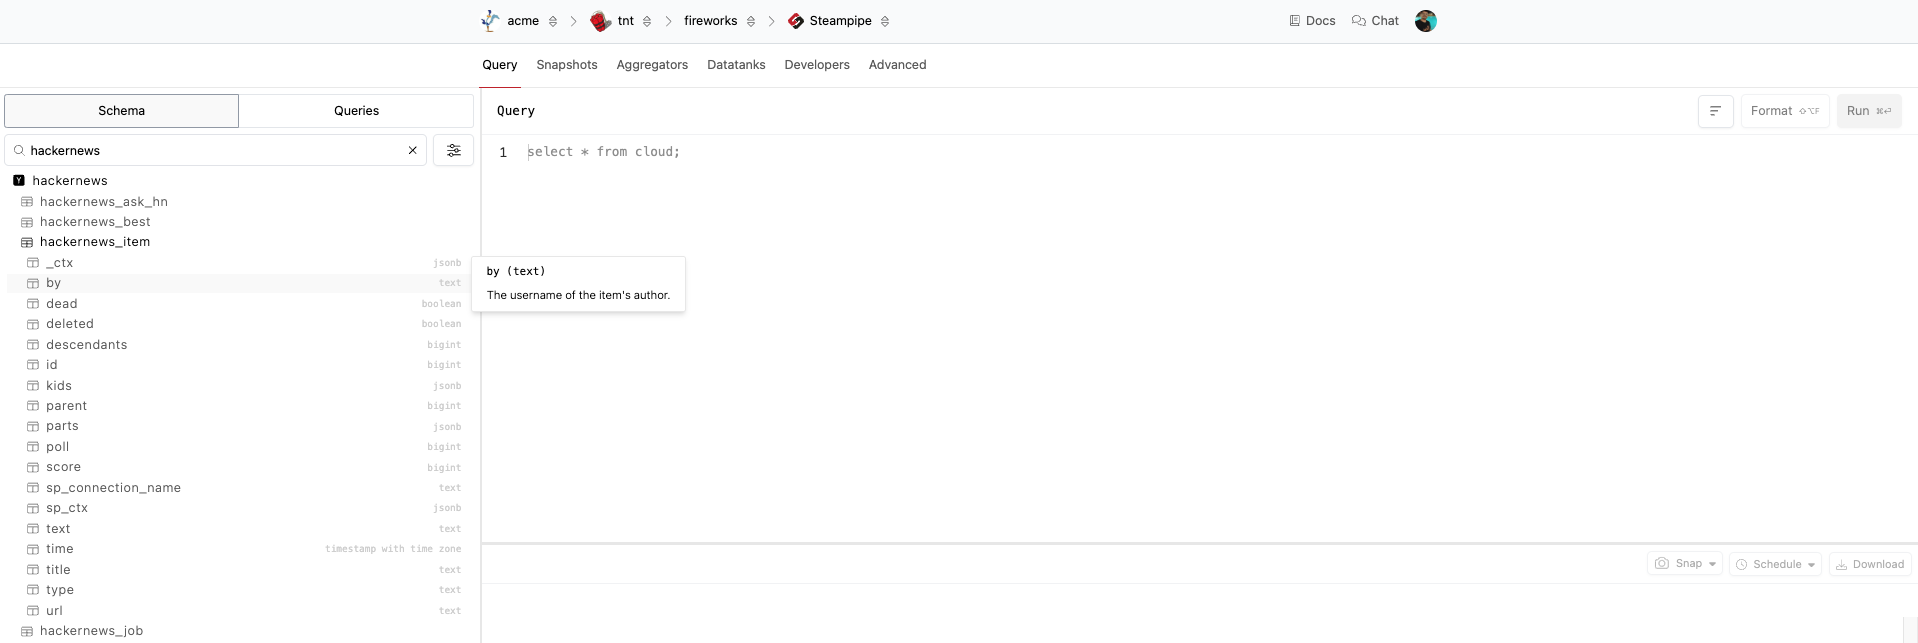Open the schema filter settings icon
The width and height of the screenshot is (1918, 643).
453,150
